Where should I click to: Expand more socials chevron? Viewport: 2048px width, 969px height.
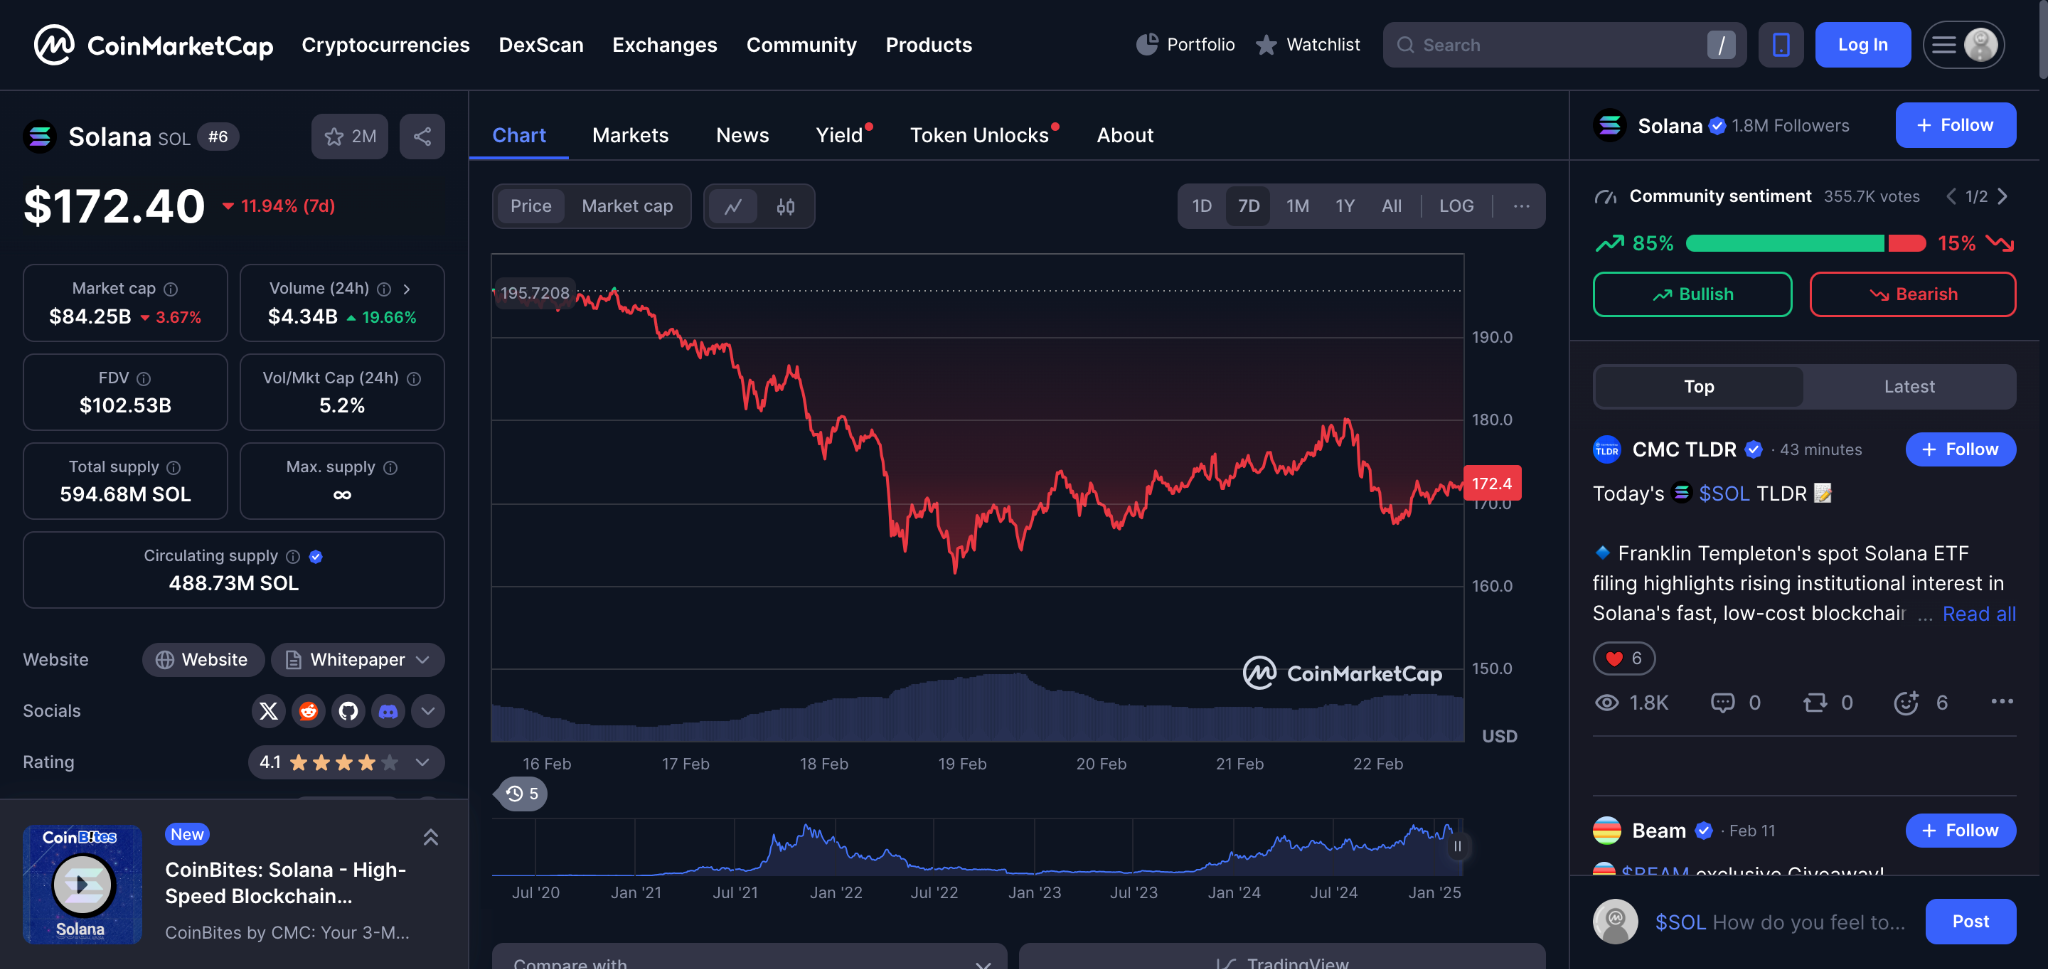(428, 711)
